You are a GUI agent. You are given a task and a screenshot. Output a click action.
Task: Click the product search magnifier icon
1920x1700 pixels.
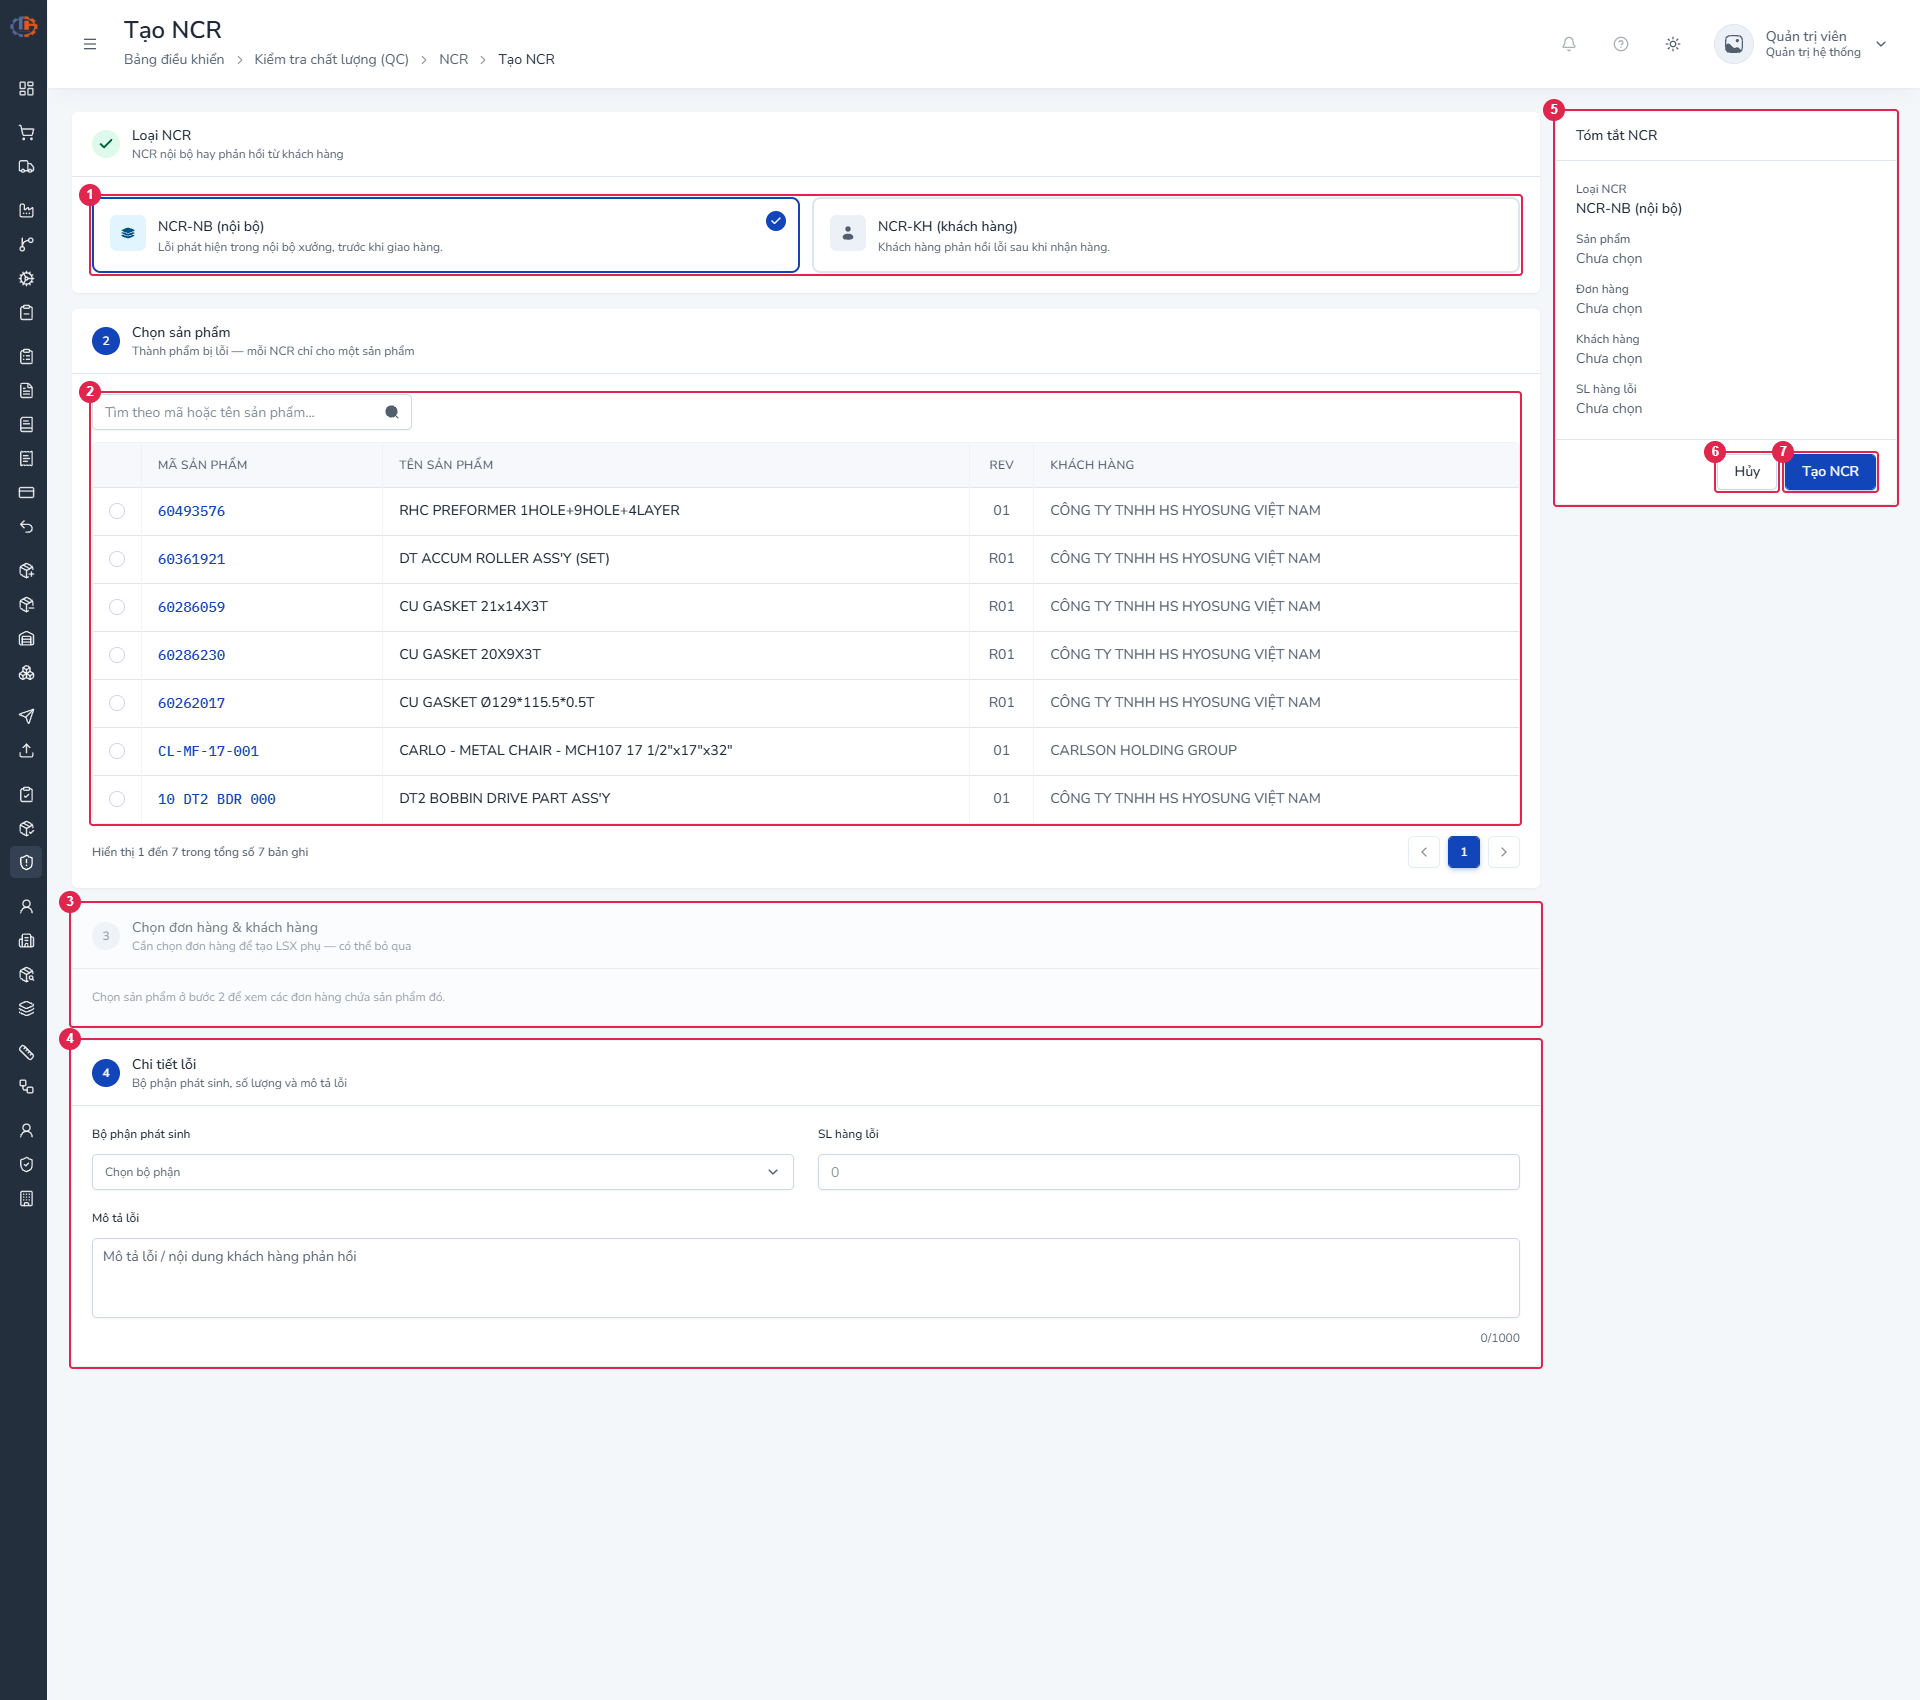[x=392, y=412]
